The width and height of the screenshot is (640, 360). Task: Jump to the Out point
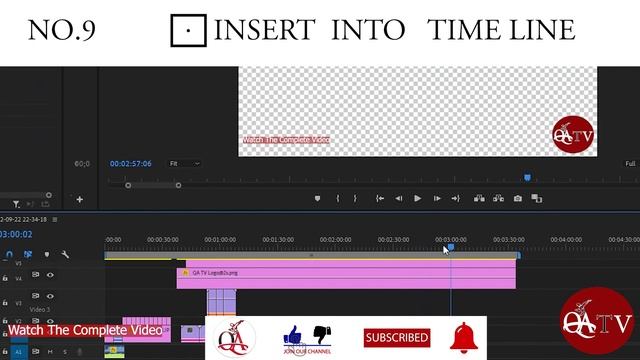(x=456, y=198)
